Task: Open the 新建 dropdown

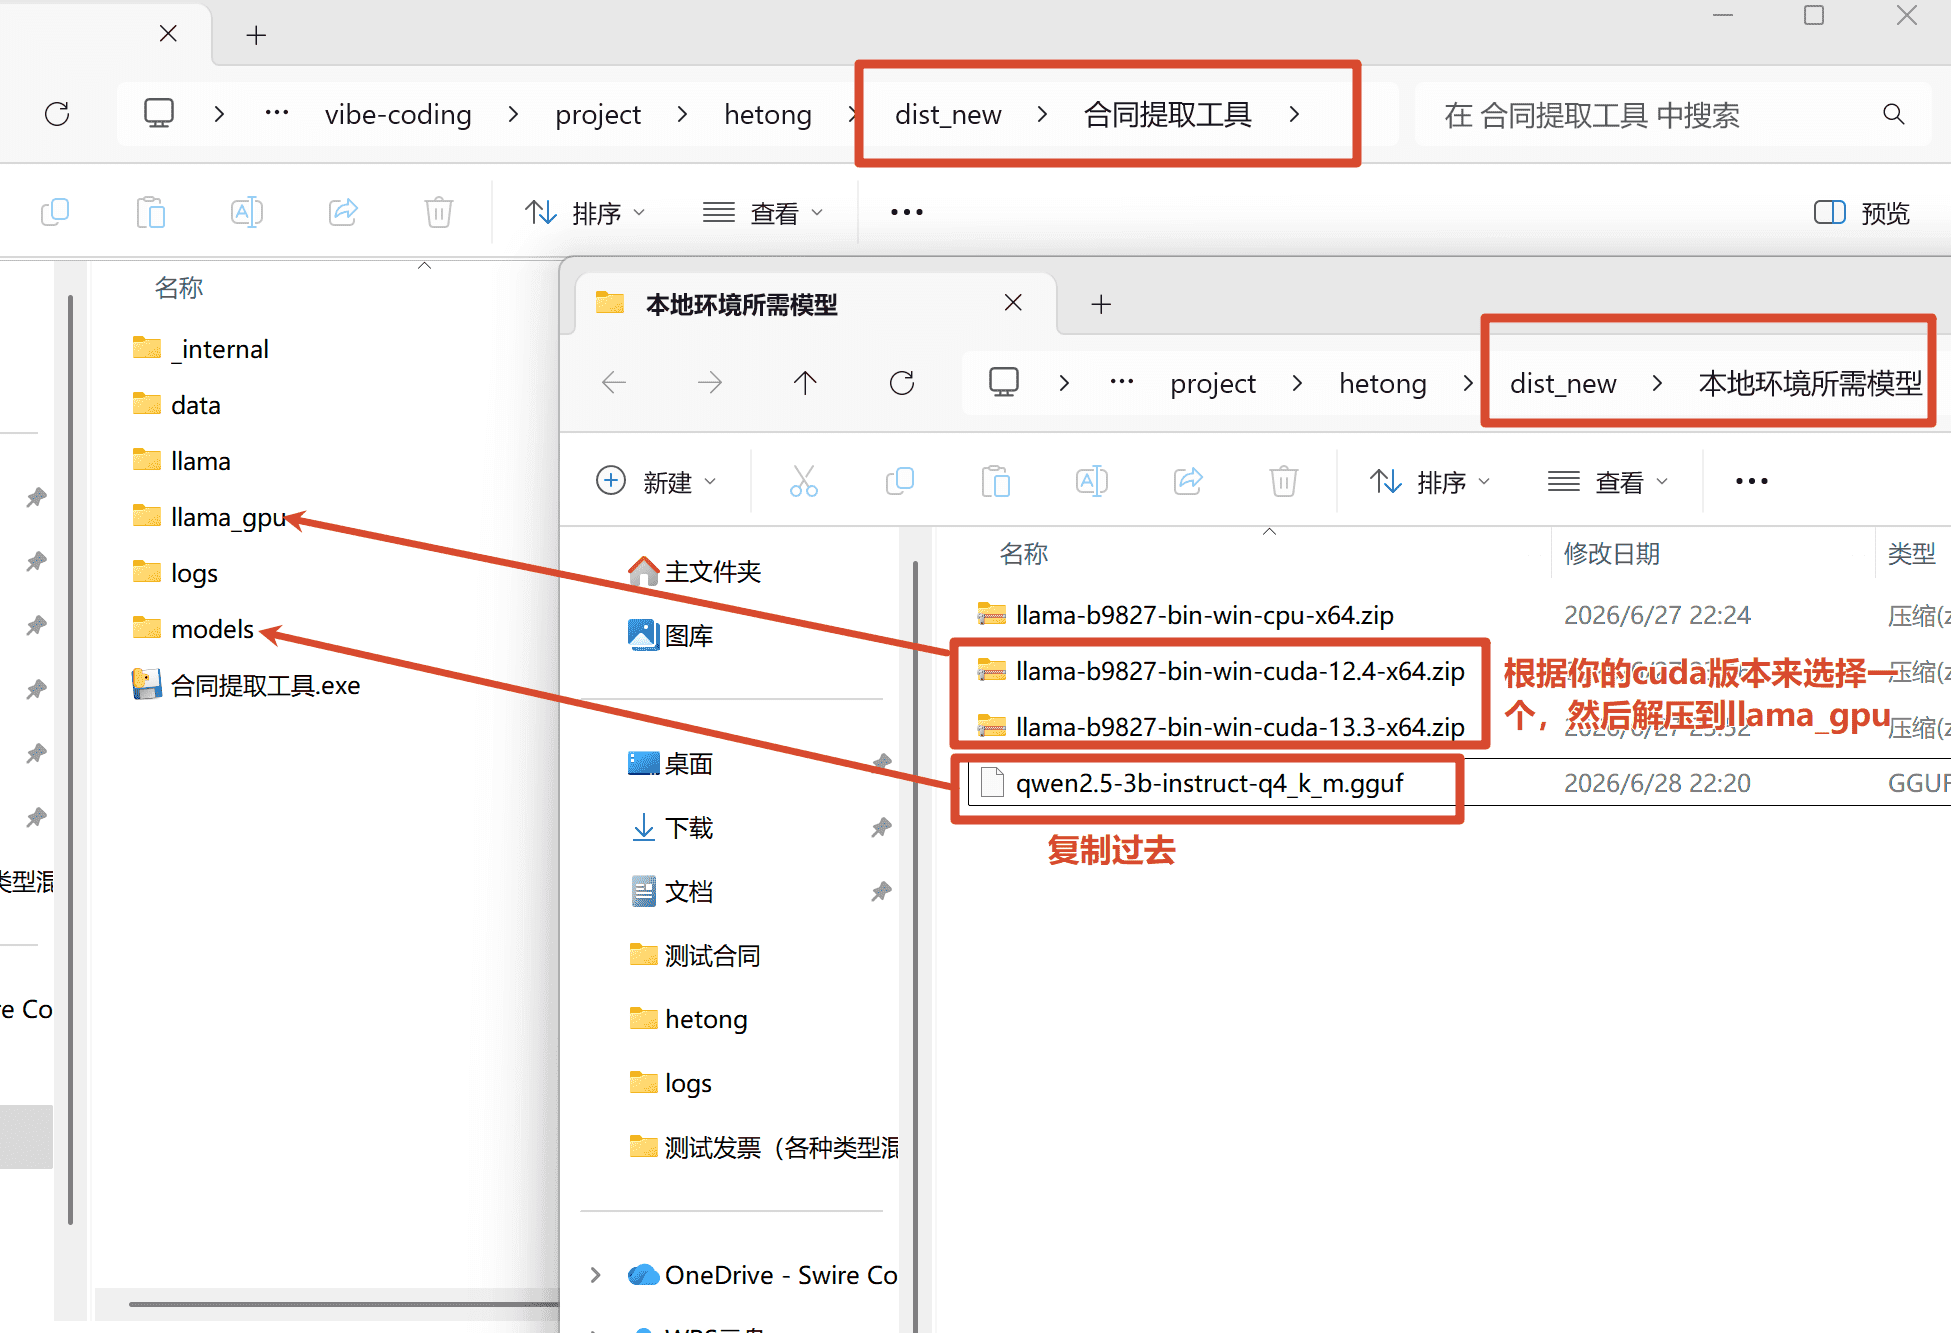Action: tap(656, 482)
